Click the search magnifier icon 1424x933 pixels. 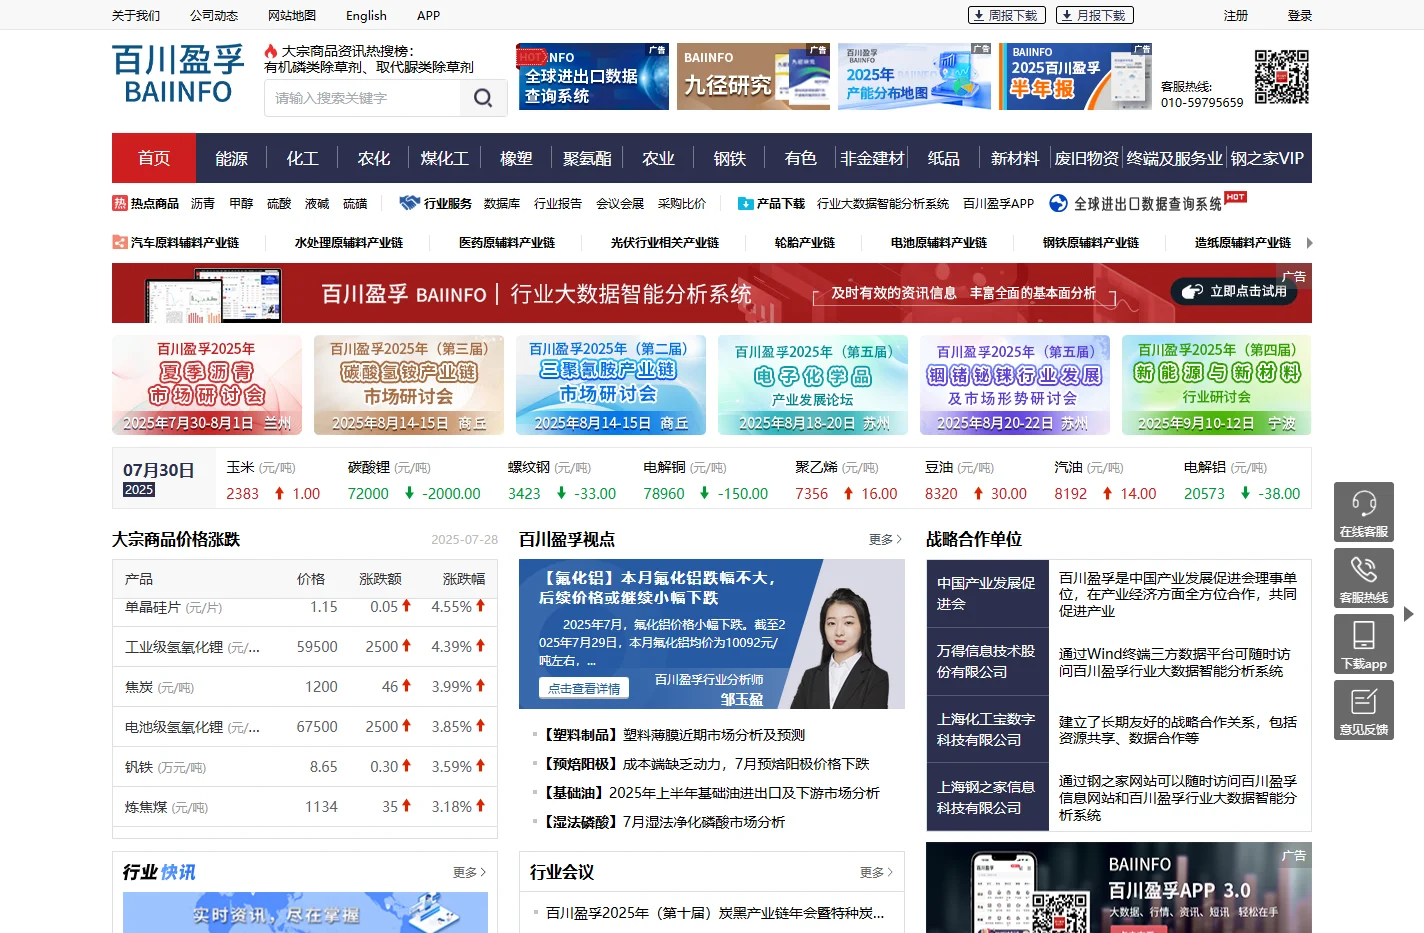tap(483, 98)
